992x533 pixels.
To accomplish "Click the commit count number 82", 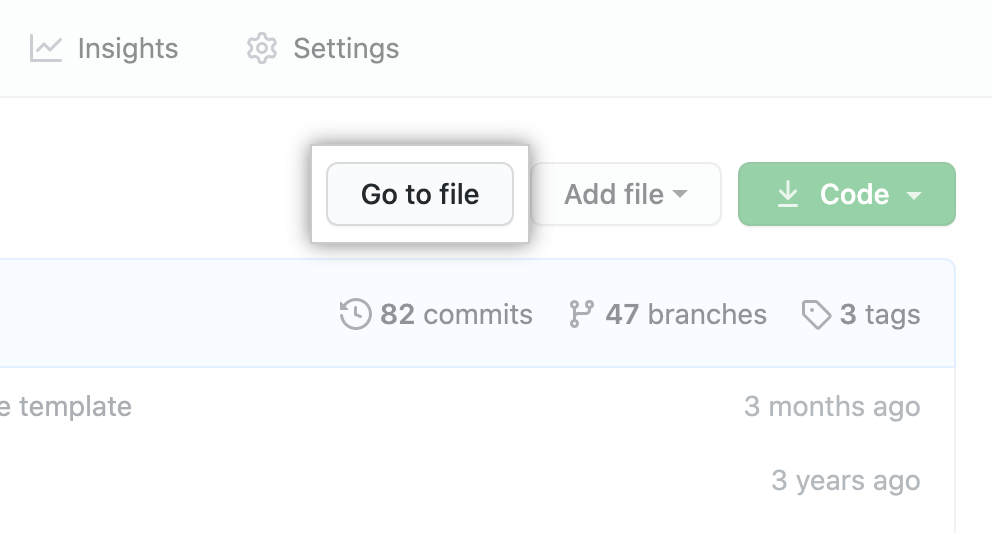I will [x=397, y=314].
